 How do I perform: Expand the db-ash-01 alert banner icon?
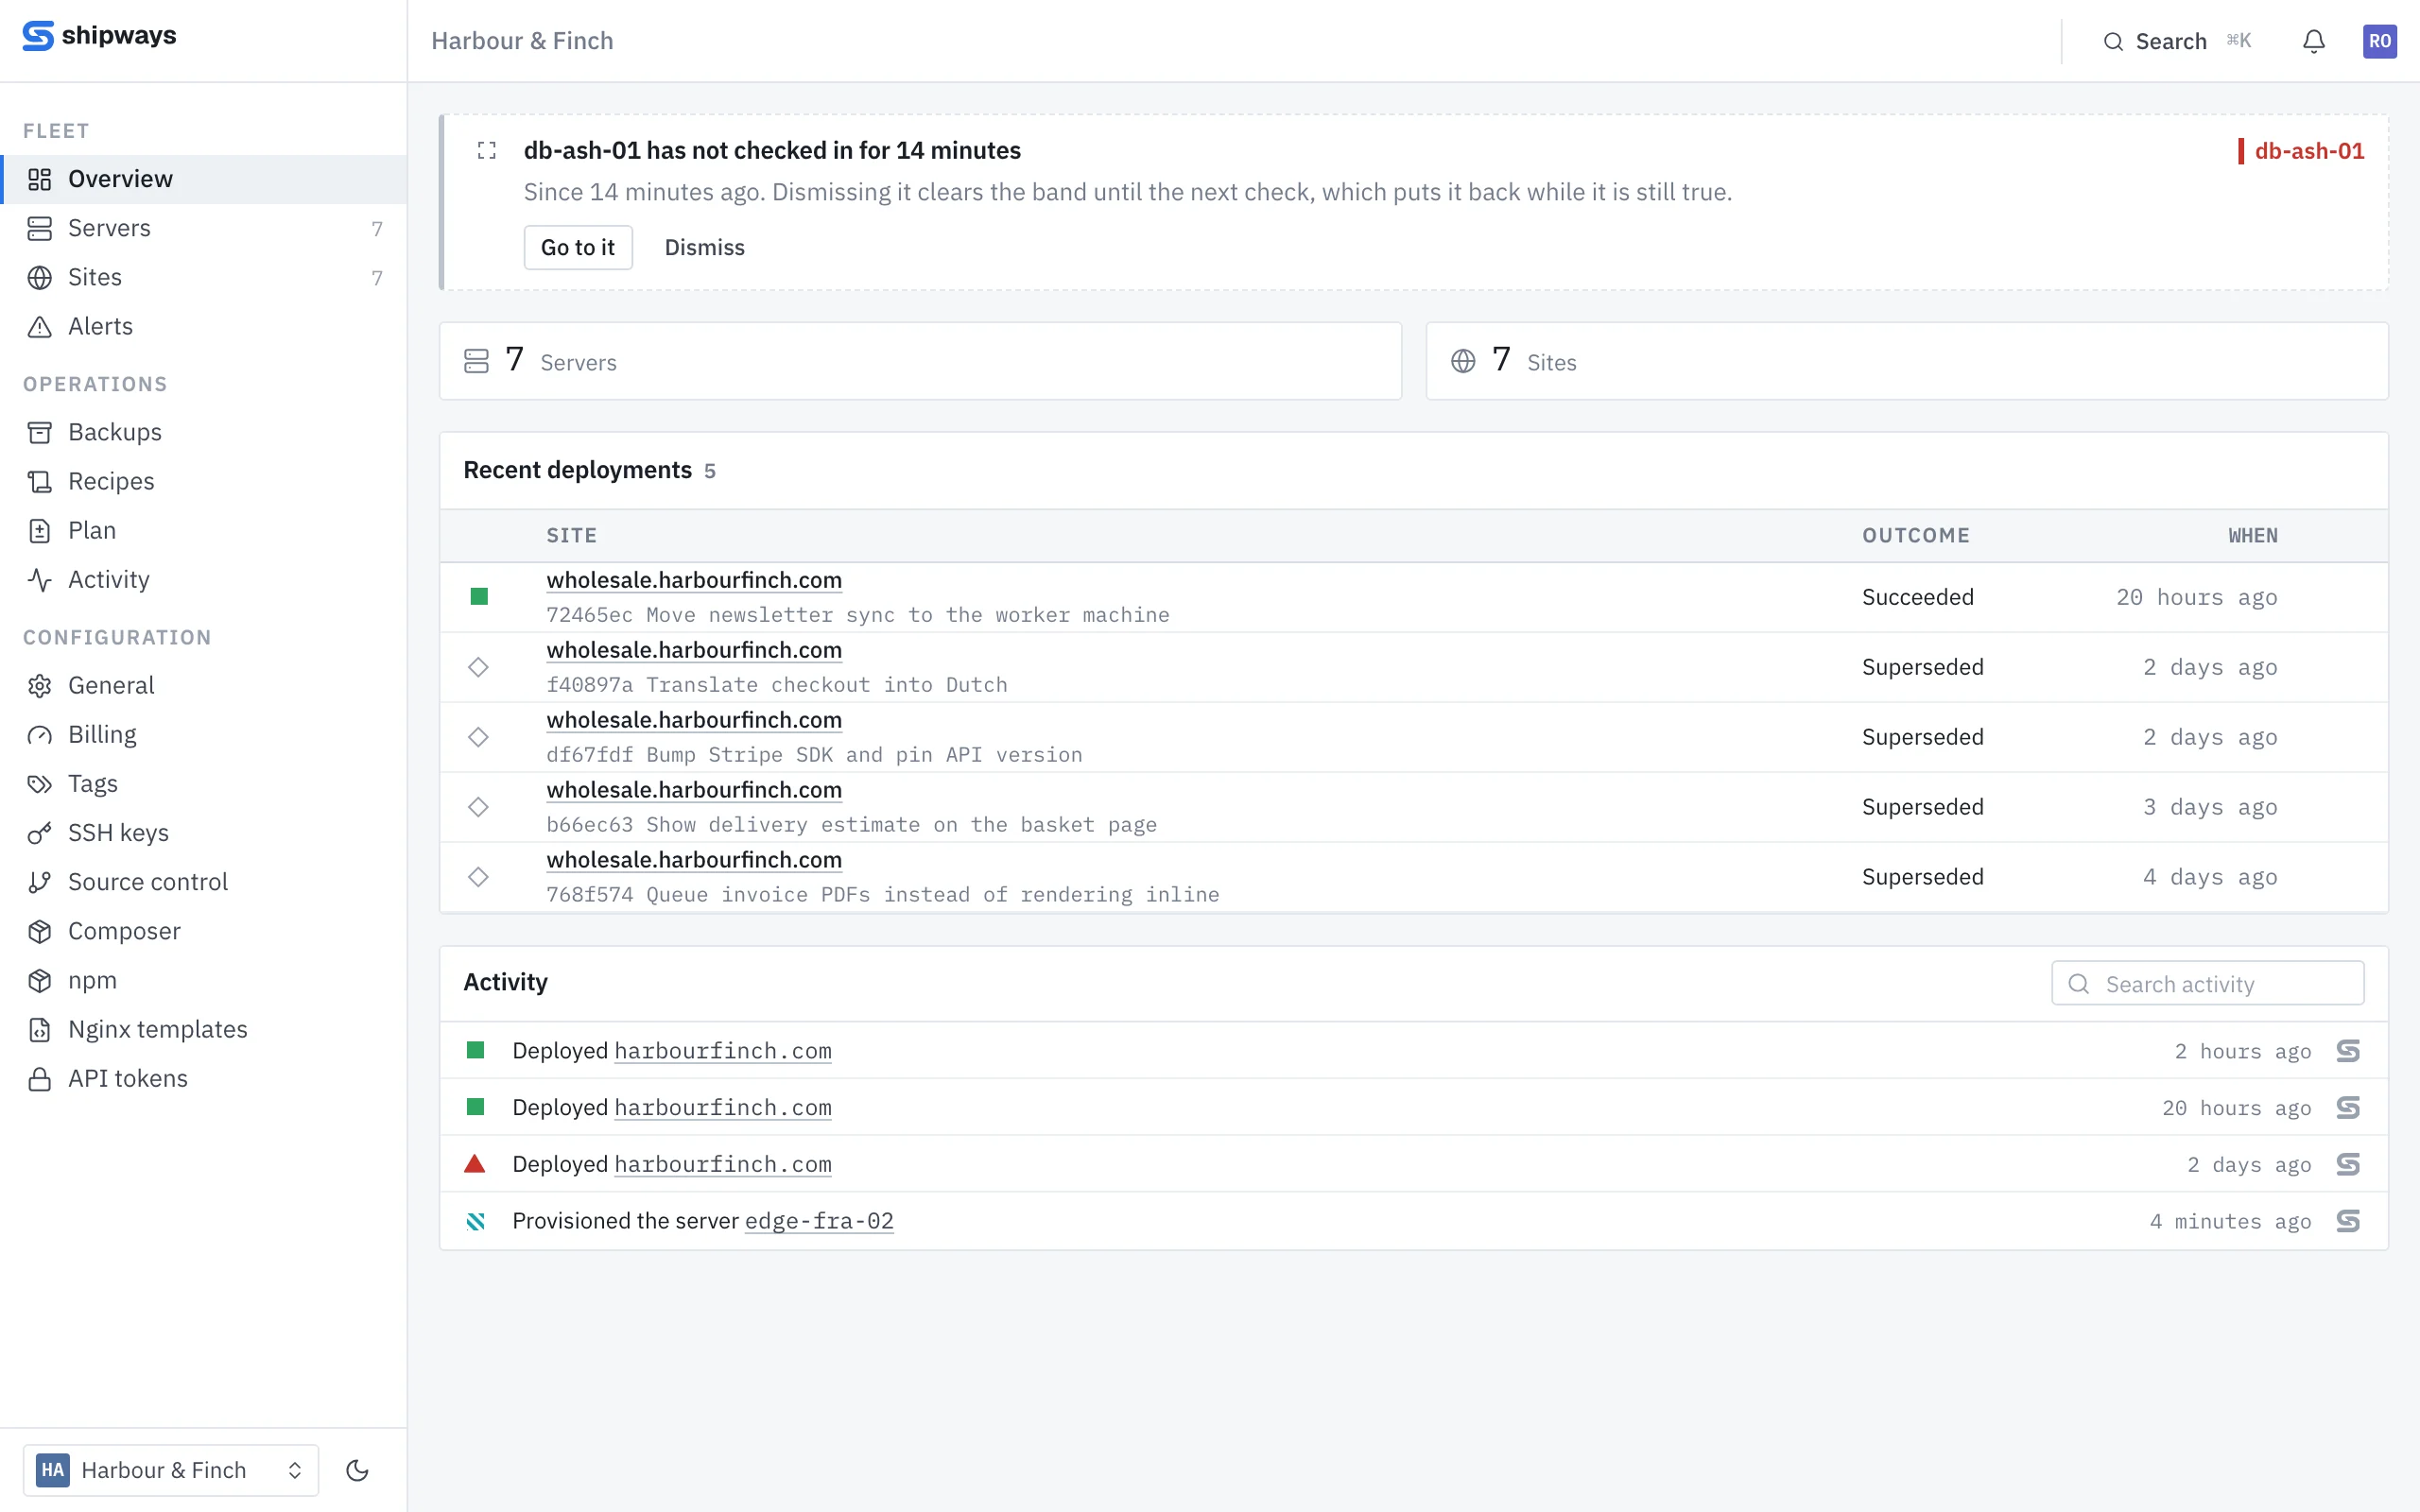[x=487, y=151]
